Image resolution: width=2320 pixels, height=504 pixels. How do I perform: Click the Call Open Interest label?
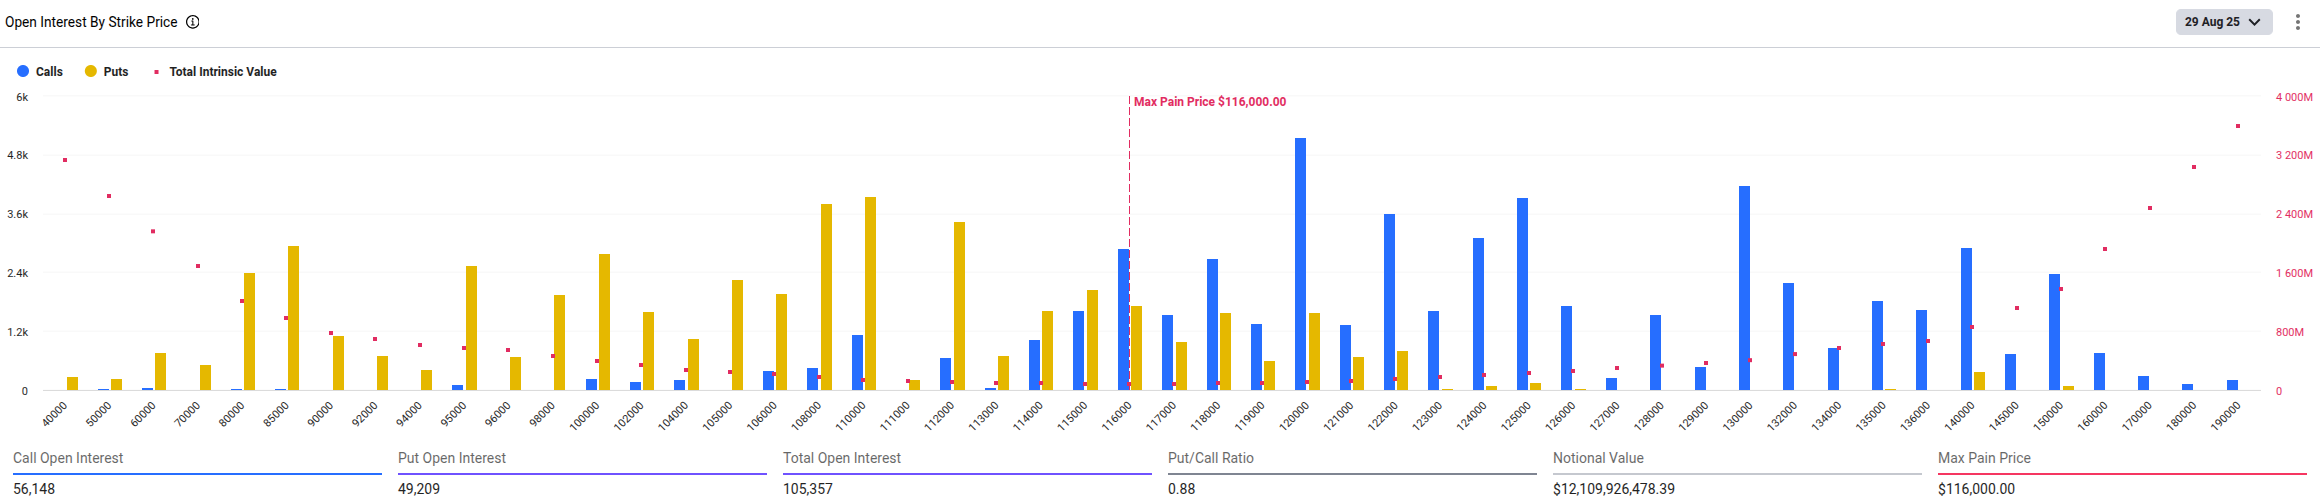pos(68,458)
